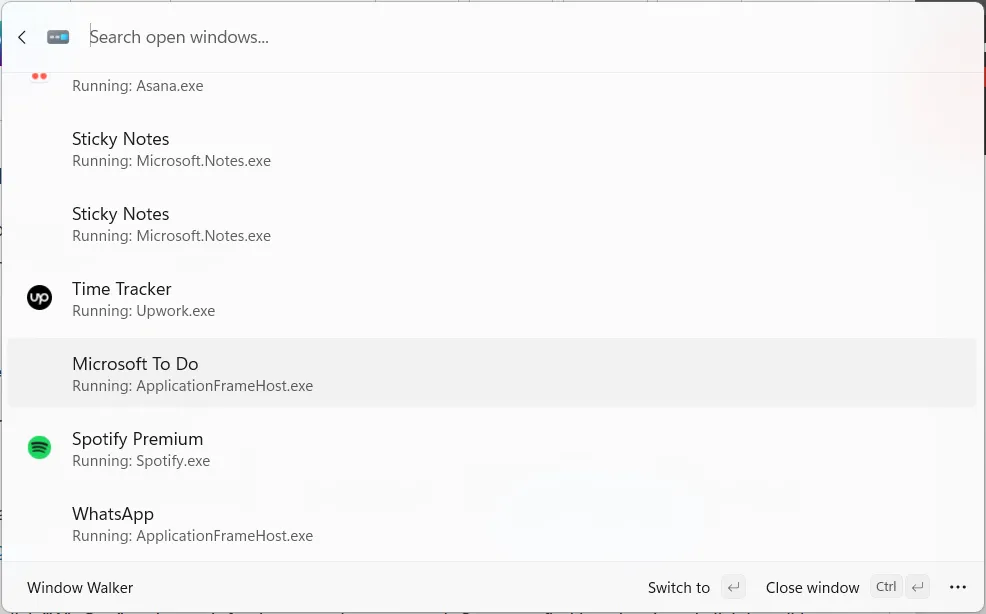The width and height of the screenshot is (986, 614).
Task: Click the Enter icon after the Ctrl badge
Action: click(x=917, y=587)
